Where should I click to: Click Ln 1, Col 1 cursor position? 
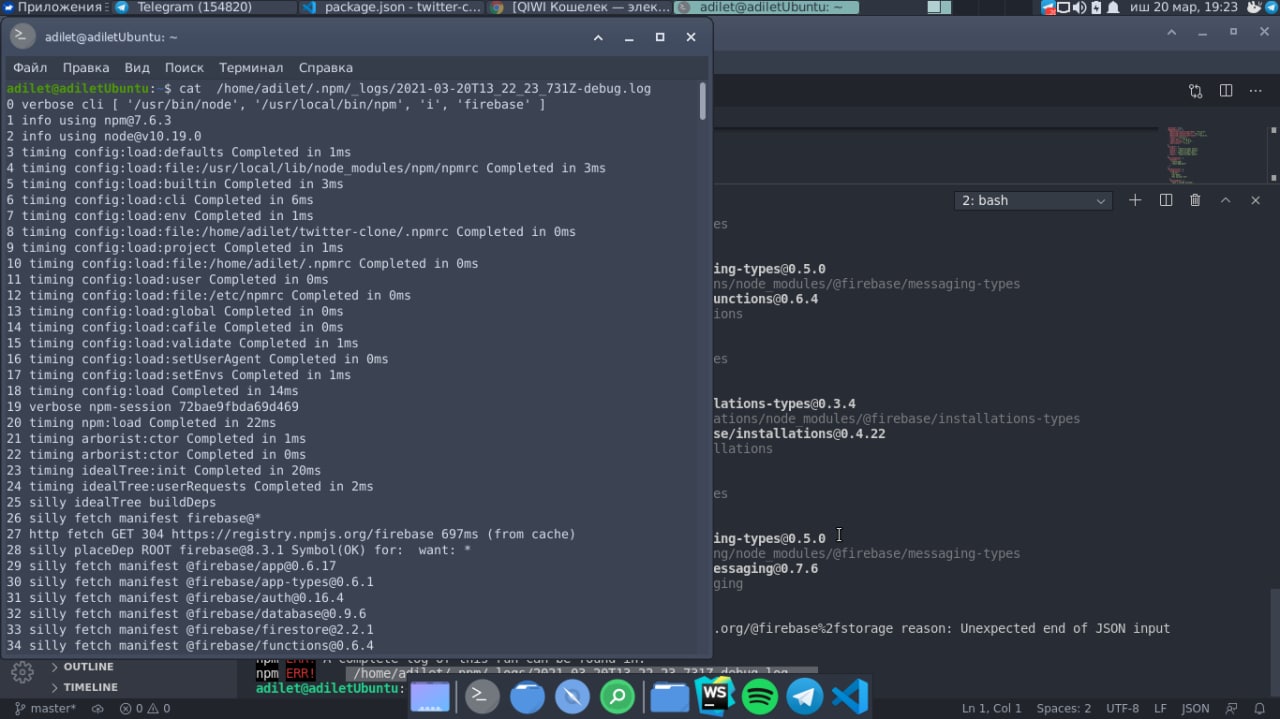pyautogui.click(x=991, y=708)
